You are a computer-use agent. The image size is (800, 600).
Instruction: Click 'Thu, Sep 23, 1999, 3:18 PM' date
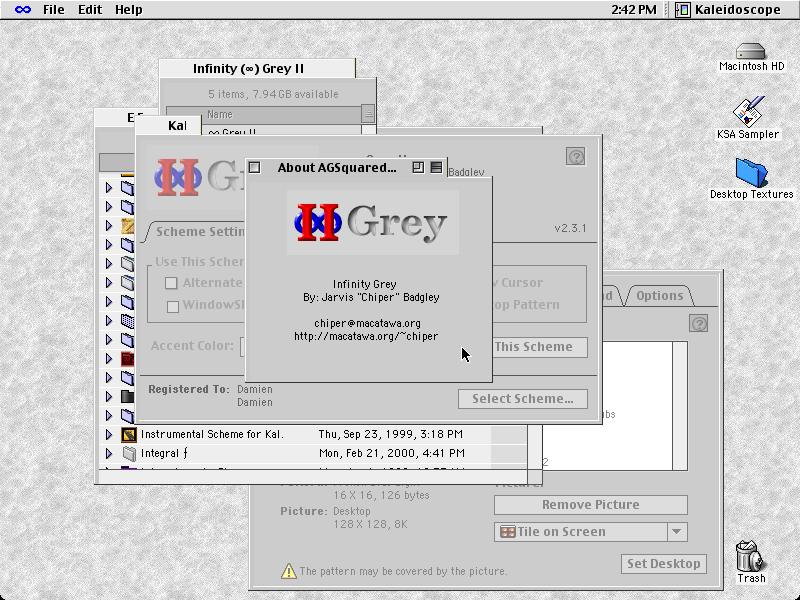point(390,434)
